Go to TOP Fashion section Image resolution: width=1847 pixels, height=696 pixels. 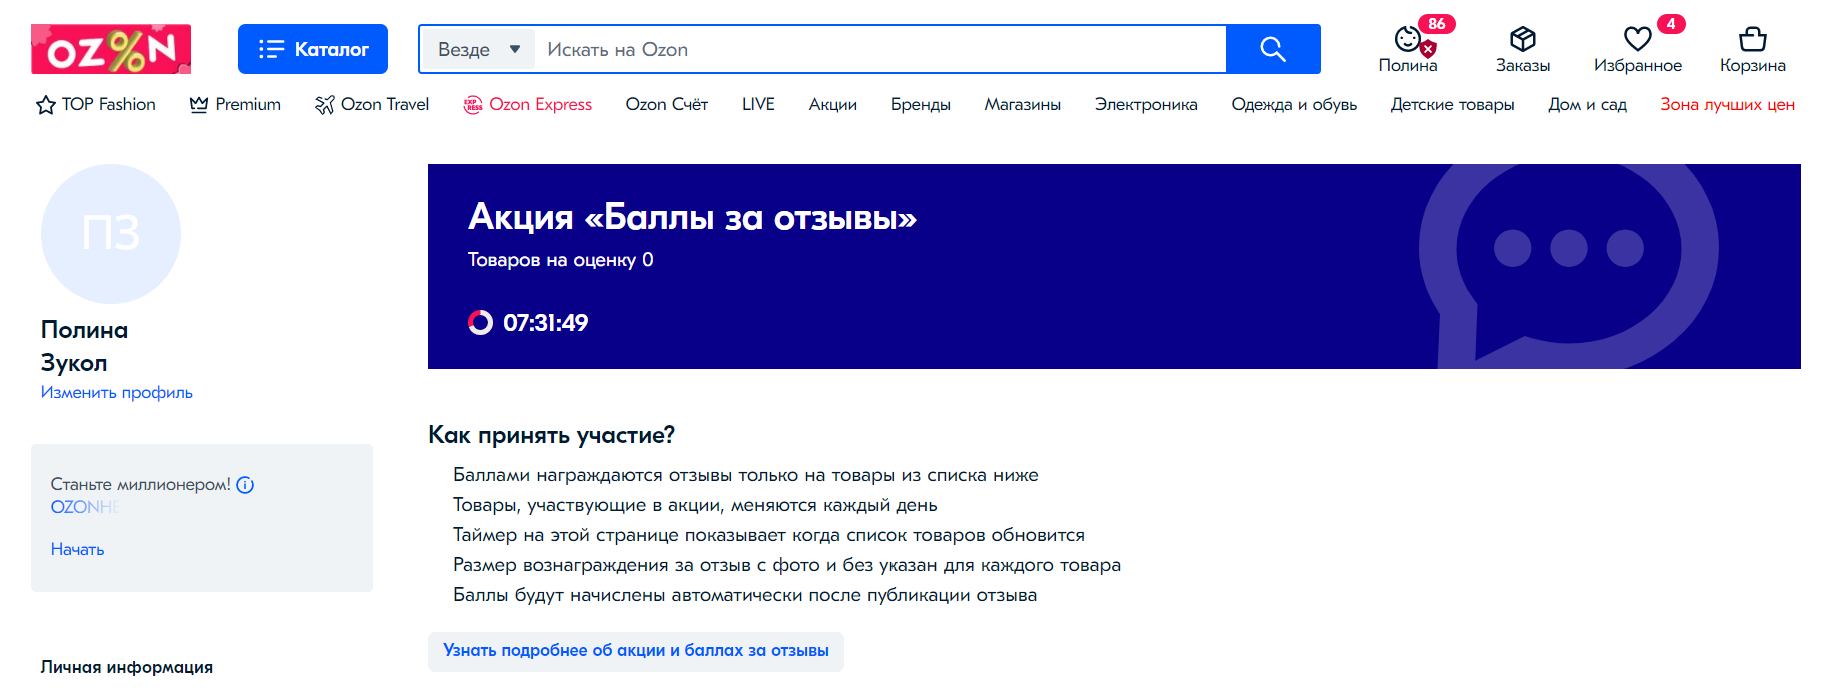point(96,104)
